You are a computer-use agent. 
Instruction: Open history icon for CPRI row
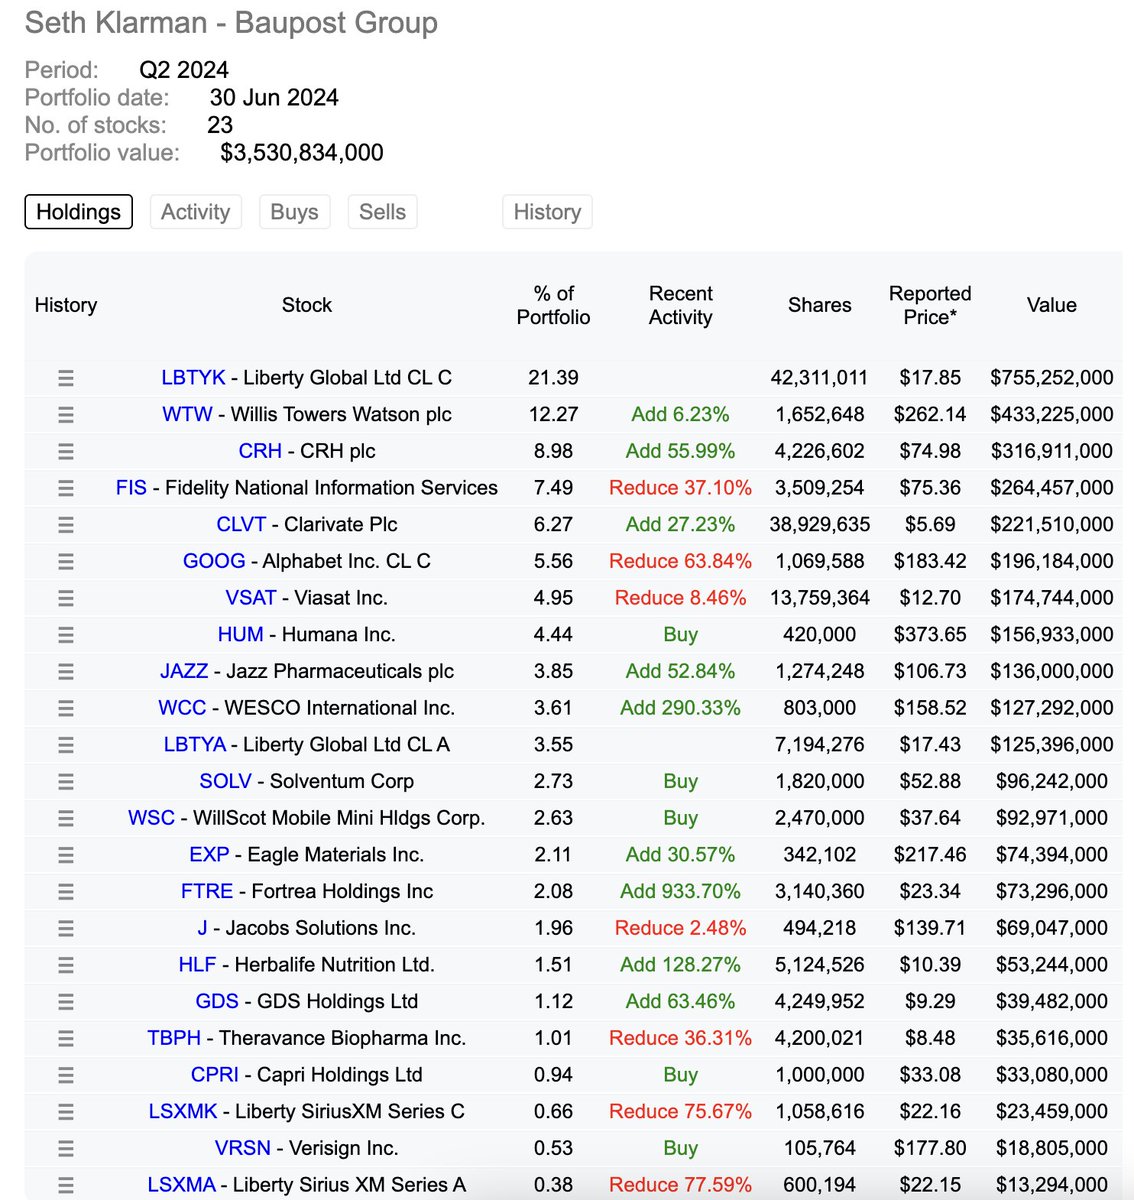click(x=66, y=1075)
